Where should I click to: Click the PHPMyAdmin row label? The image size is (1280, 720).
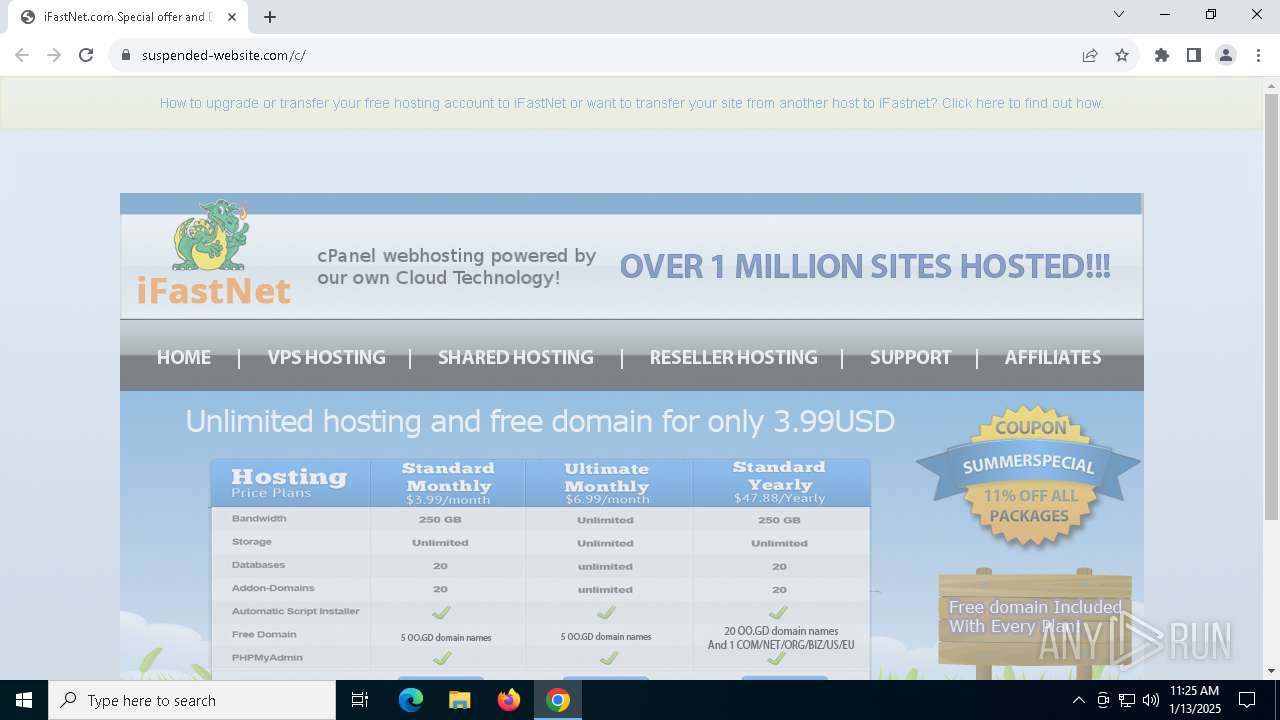point(267,657)
